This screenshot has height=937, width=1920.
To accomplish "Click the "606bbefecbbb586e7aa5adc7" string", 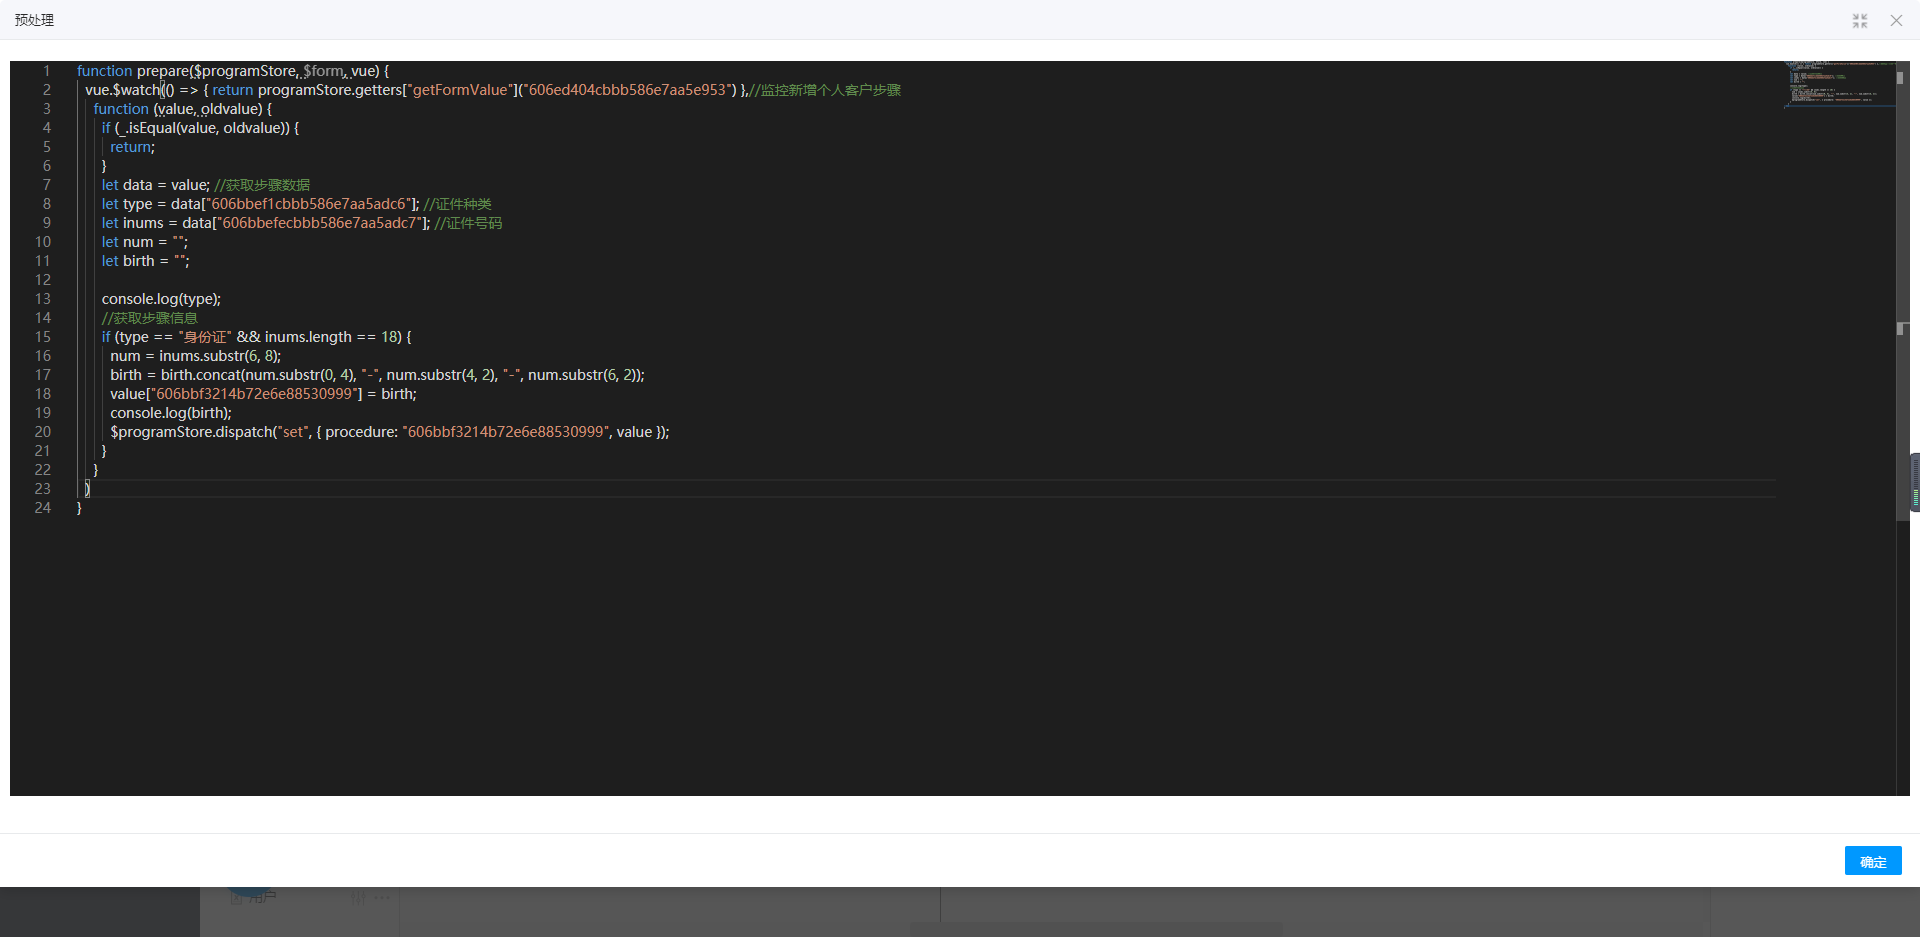I will pyautogui.click(x=320, y=223).
